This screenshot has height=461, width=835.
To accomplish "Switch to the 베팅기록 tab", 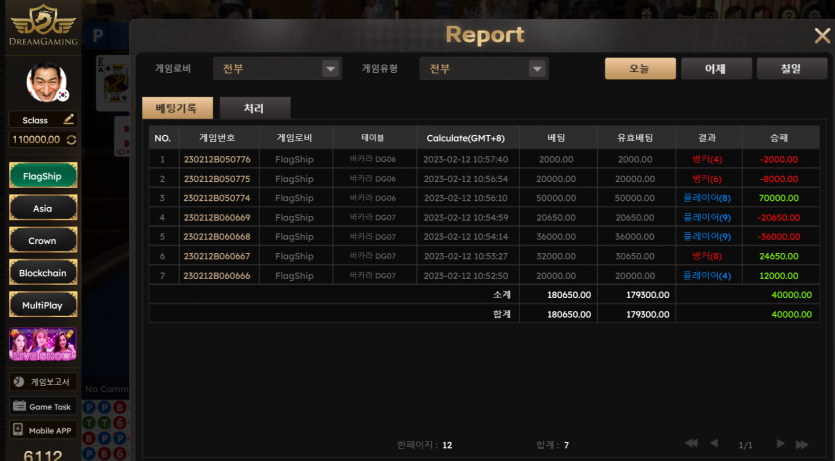I will pos(177,108).
